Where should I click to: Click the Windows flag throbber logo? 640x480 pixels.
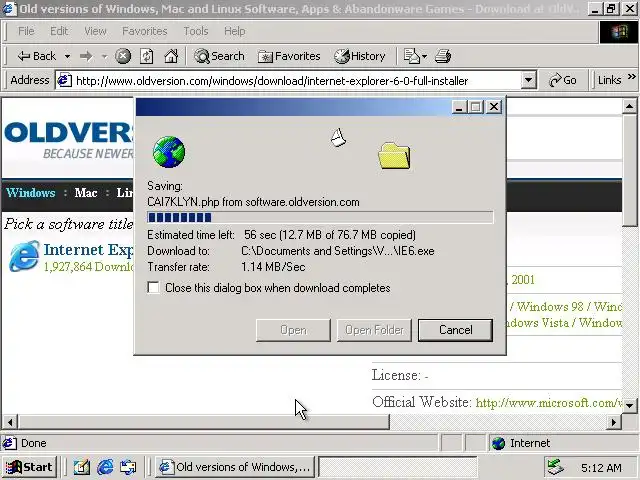pos(619,32)
